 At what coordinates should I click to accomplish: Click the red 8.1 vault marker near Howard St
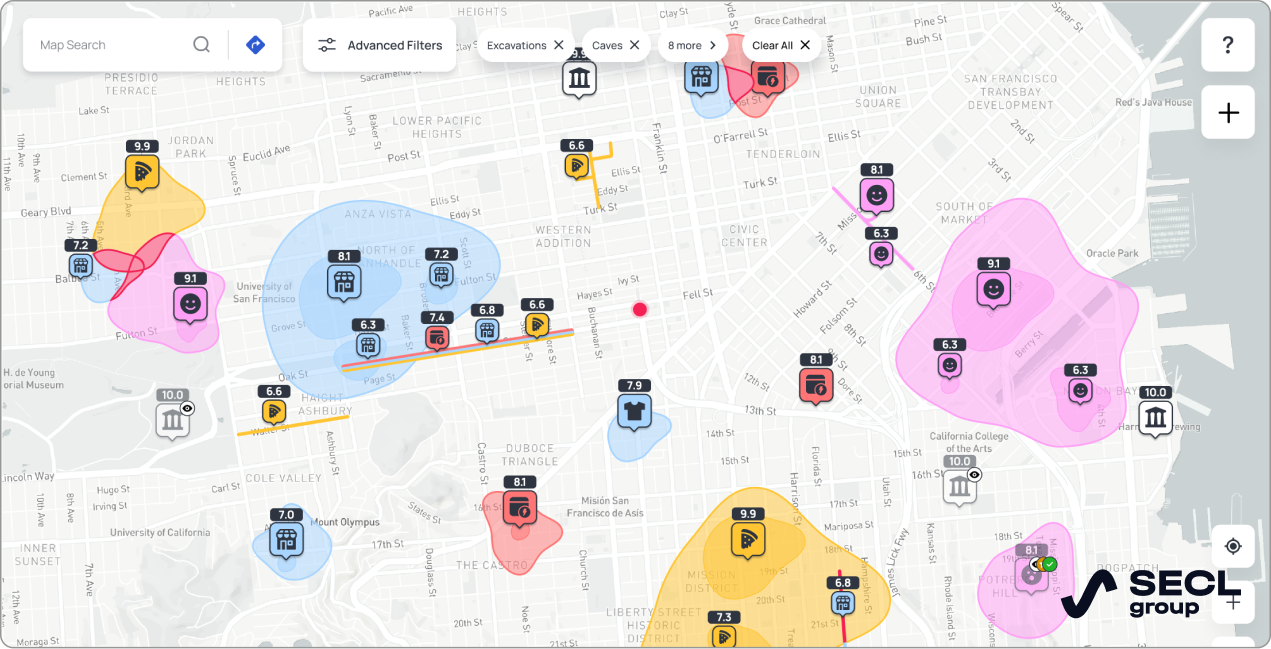[816, 384]
